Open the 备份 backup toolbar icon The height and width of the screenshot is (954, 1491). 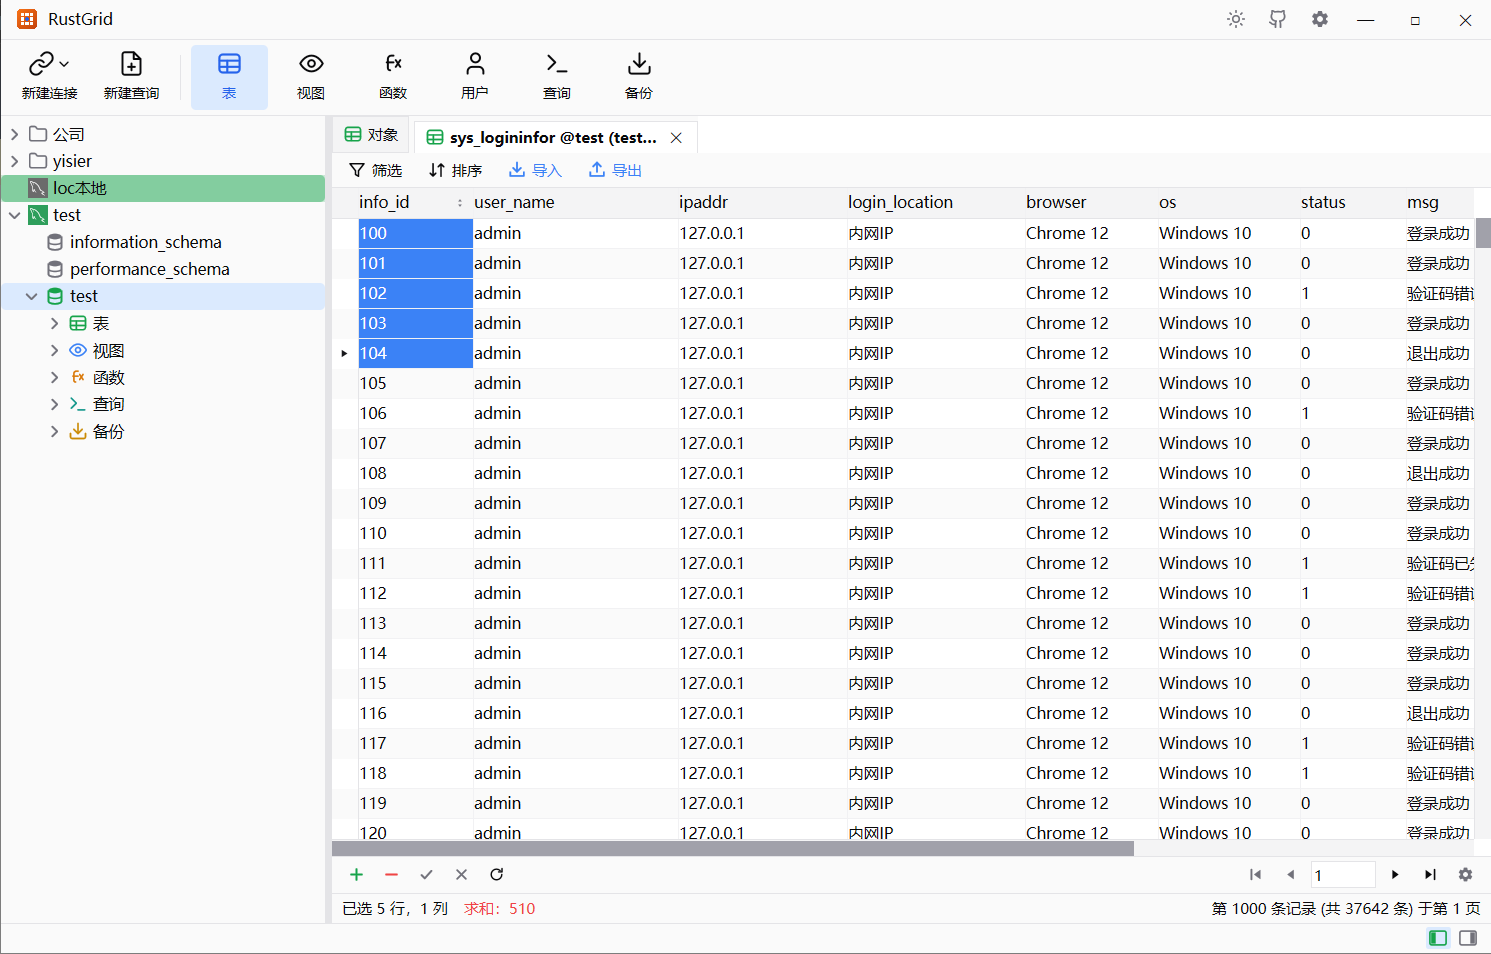[639, 76]
